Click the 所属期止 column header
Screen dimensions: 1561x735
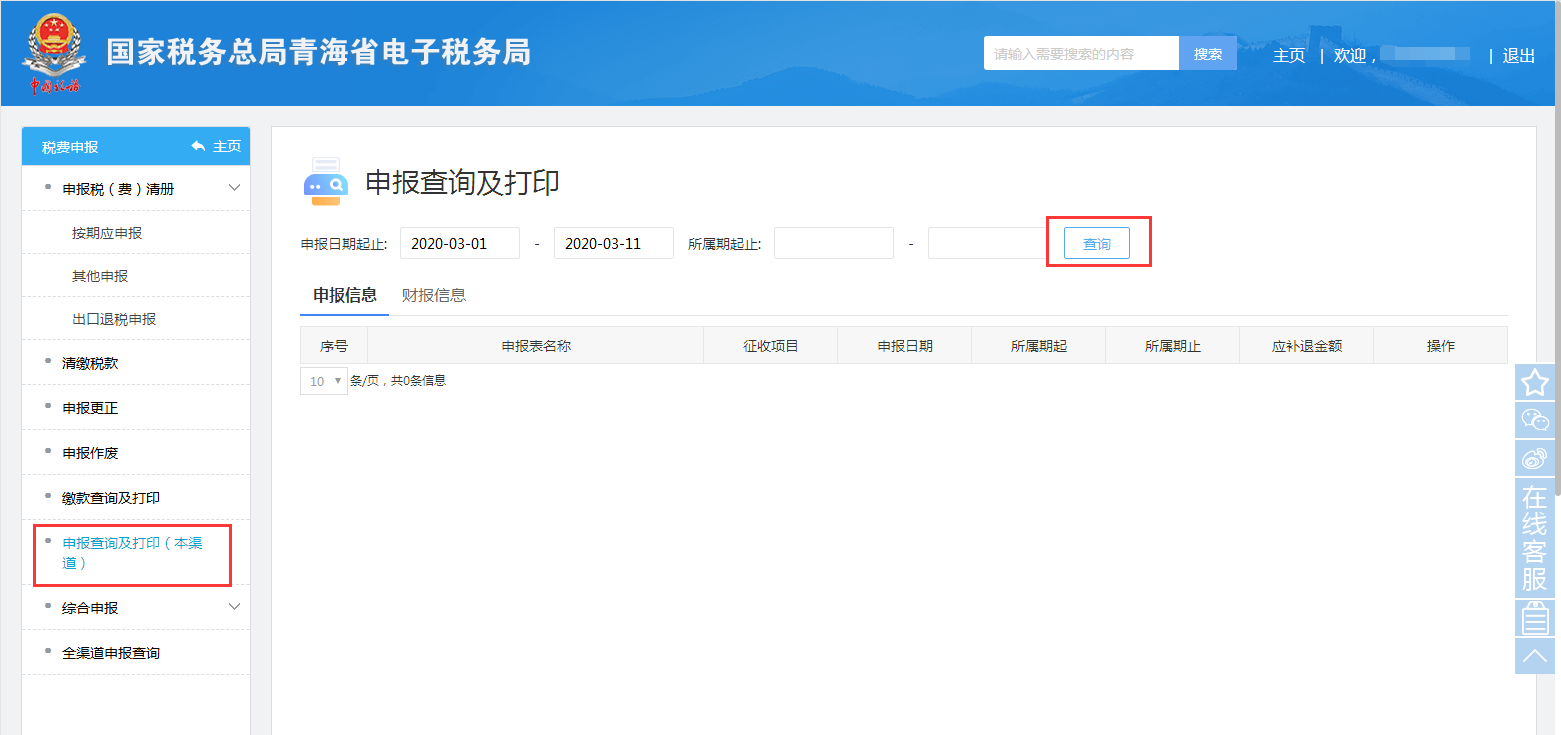pyautogui.click(x=1173, y=346)
